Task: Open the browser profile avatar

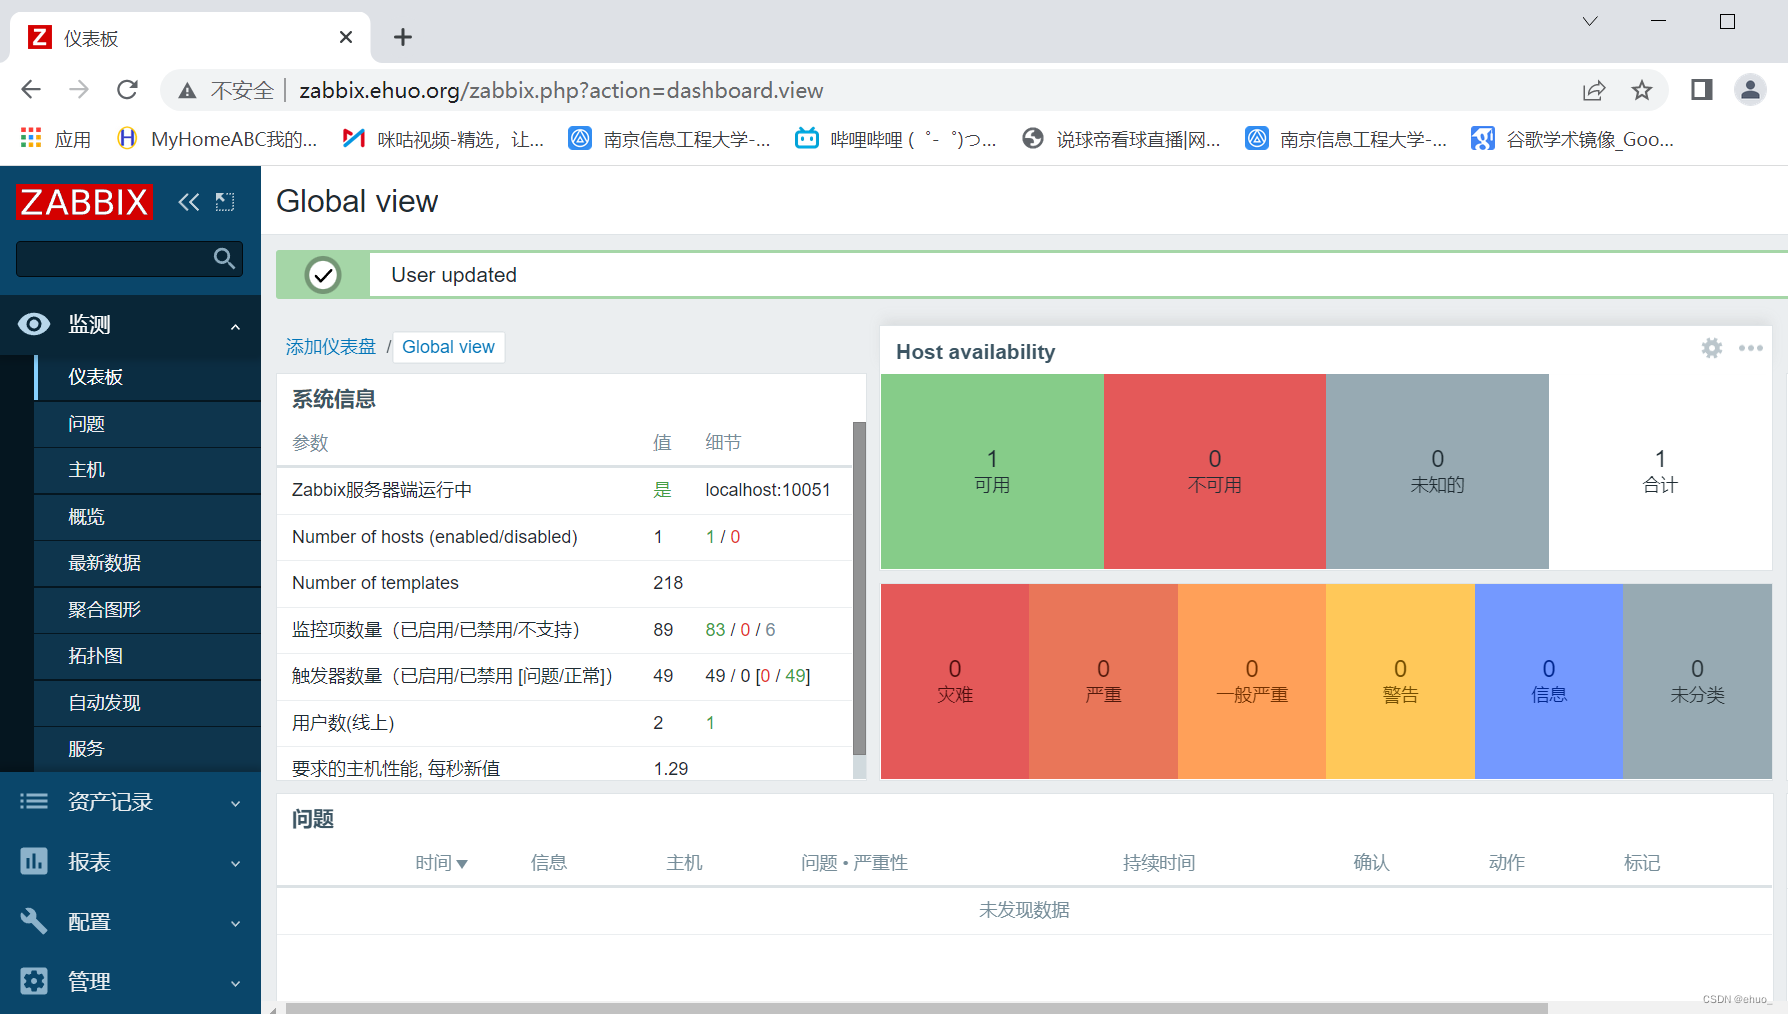Action: tap(1750, 90)
